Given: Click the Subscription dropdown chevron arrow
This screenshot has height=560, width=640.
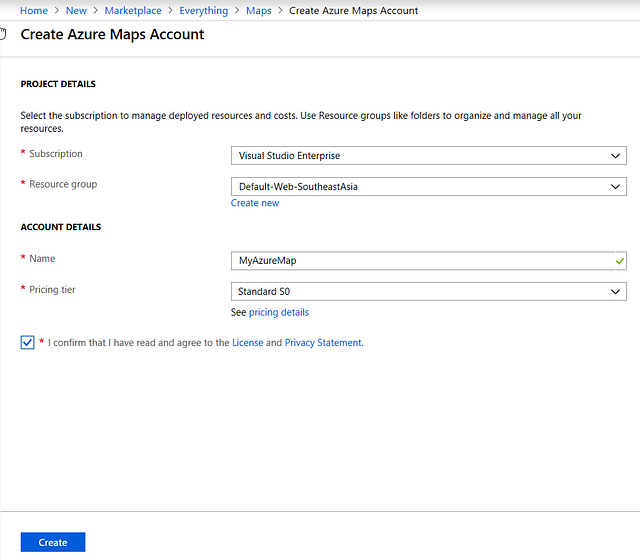Looking at the screenshot, I should (615, 156).
